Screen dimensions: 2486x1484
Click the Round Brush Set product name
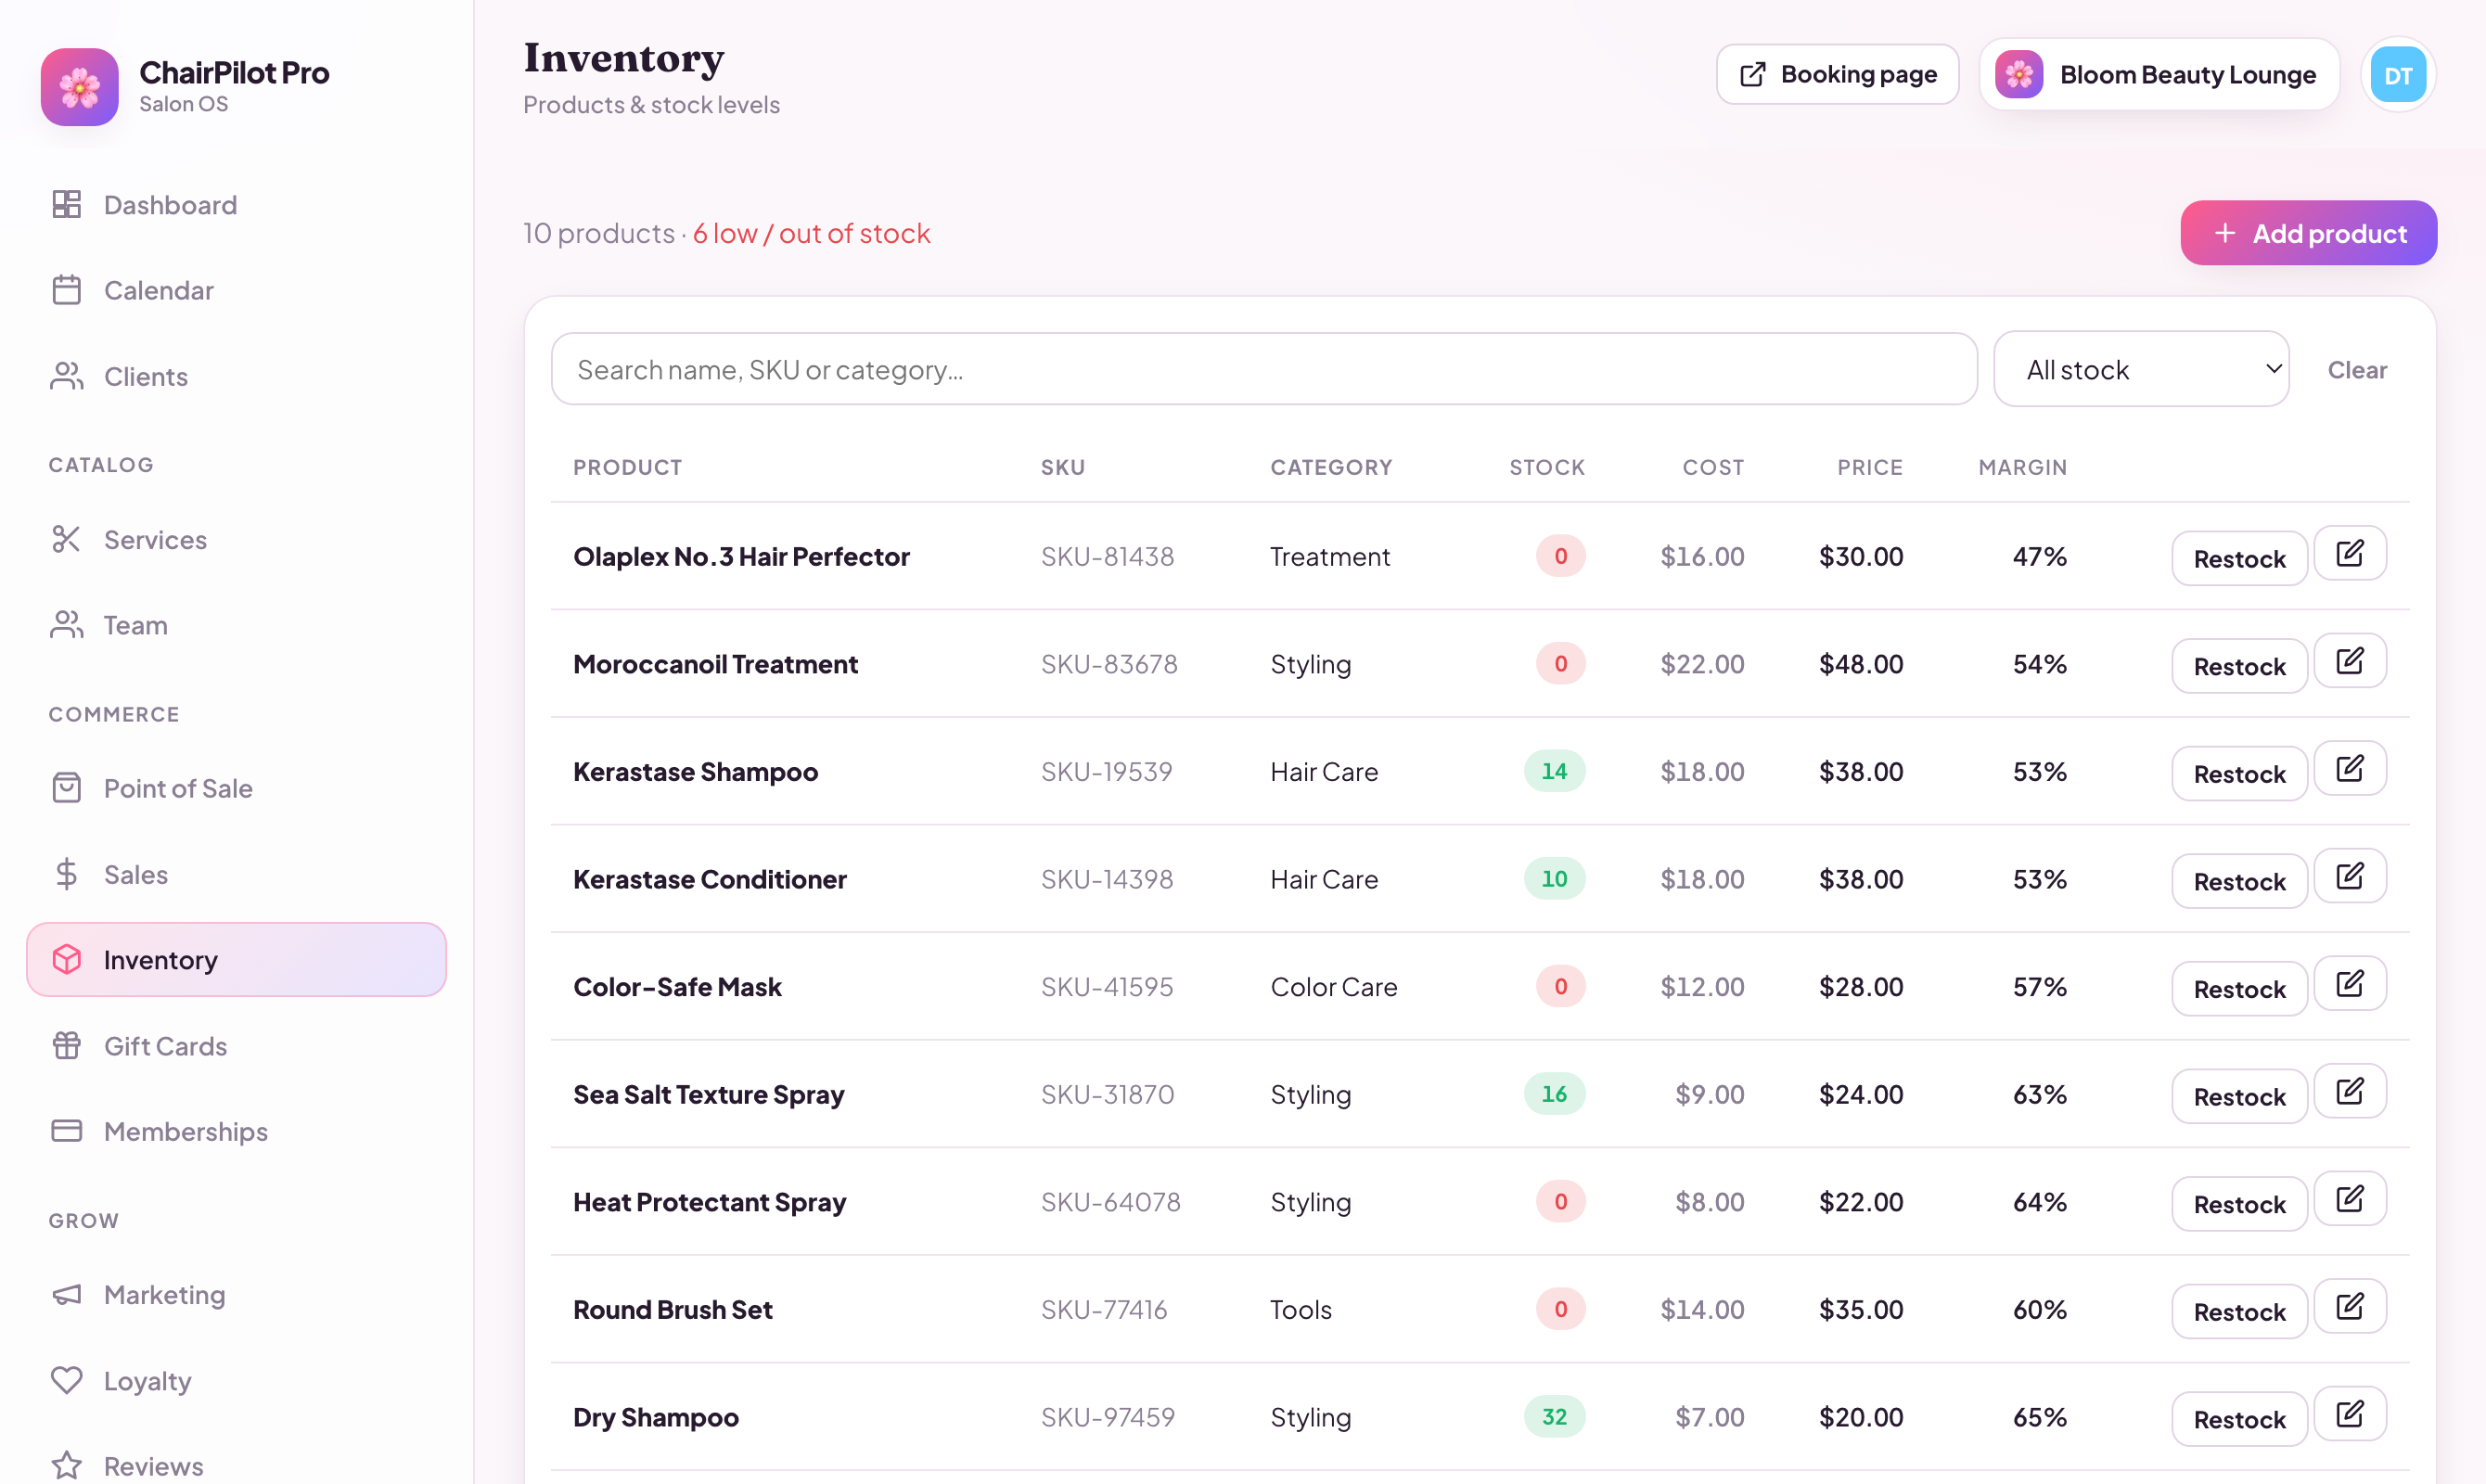tap(672, 1309)
